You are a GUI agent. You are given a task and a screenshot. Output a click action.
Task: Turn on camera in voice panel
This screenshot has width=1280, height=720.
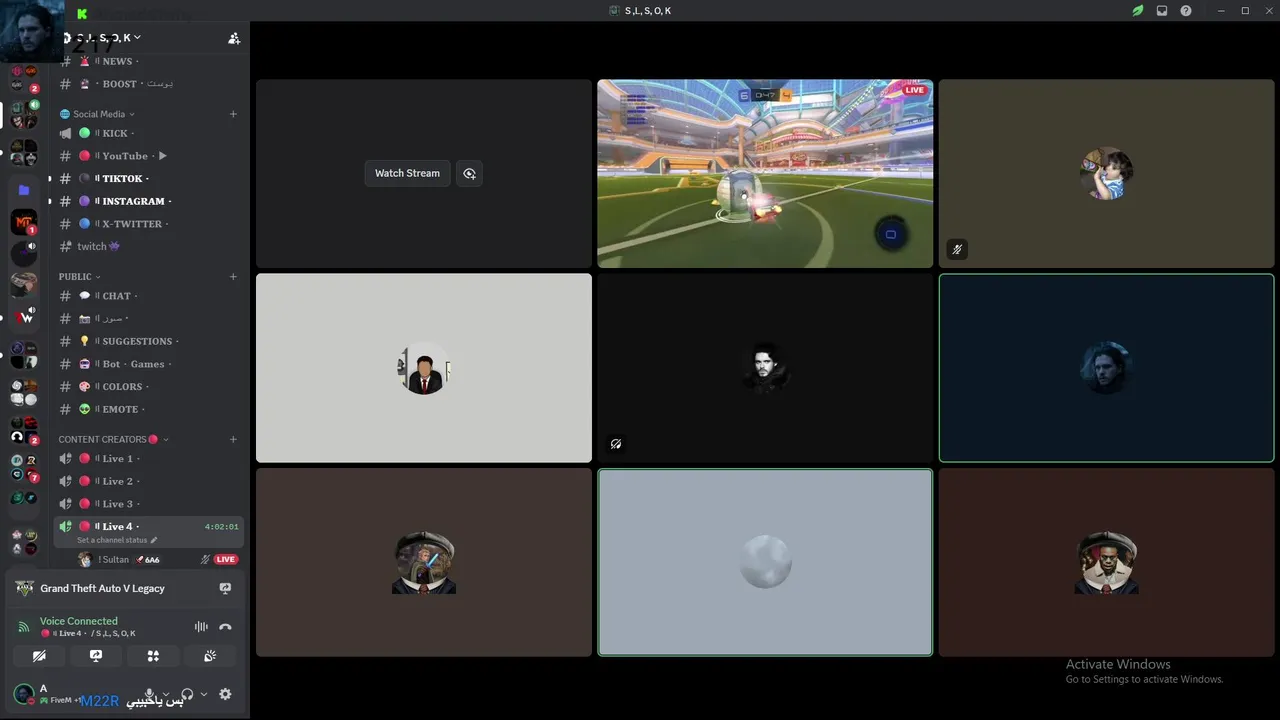point(39,656)
